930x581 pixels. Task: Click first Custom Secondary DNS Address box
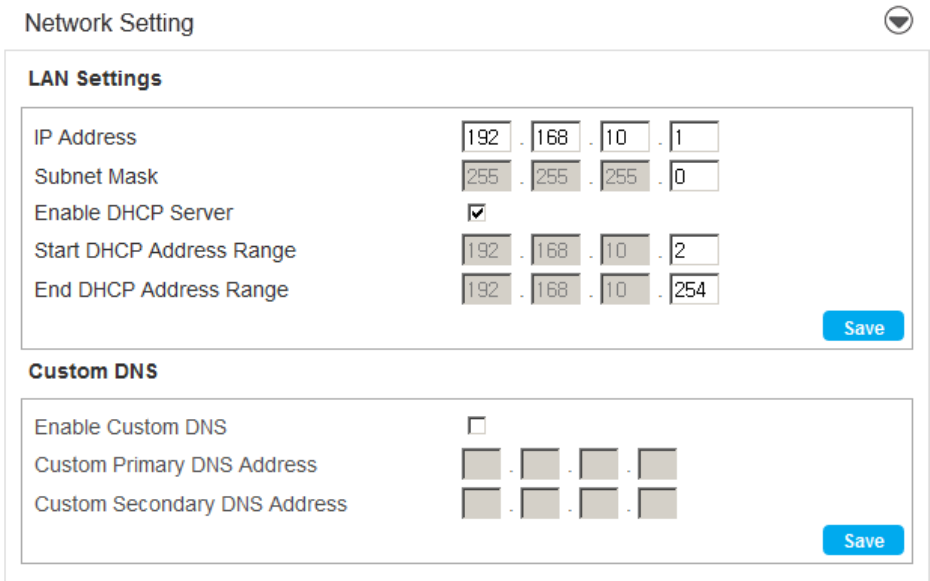pos(482,503)
